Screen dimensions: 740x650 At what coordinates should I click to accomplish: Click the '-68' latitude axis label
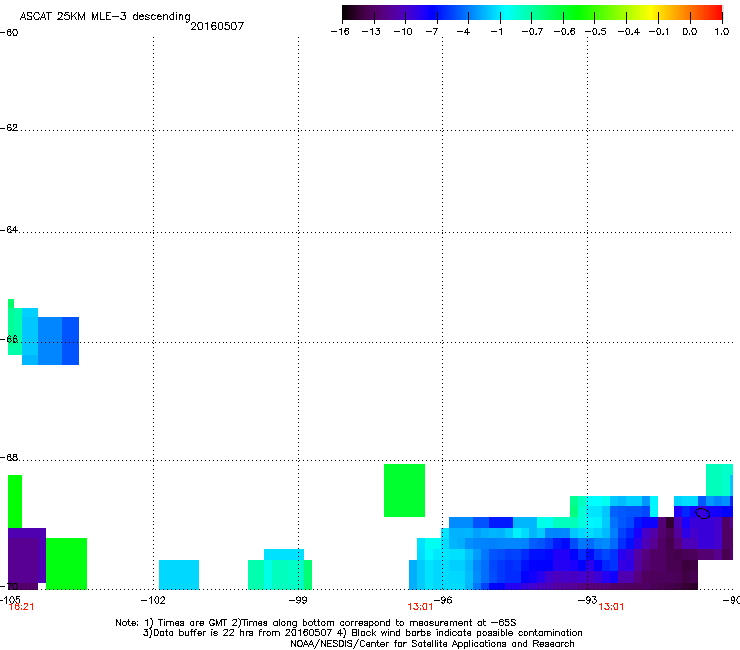(x=9, y=458)
